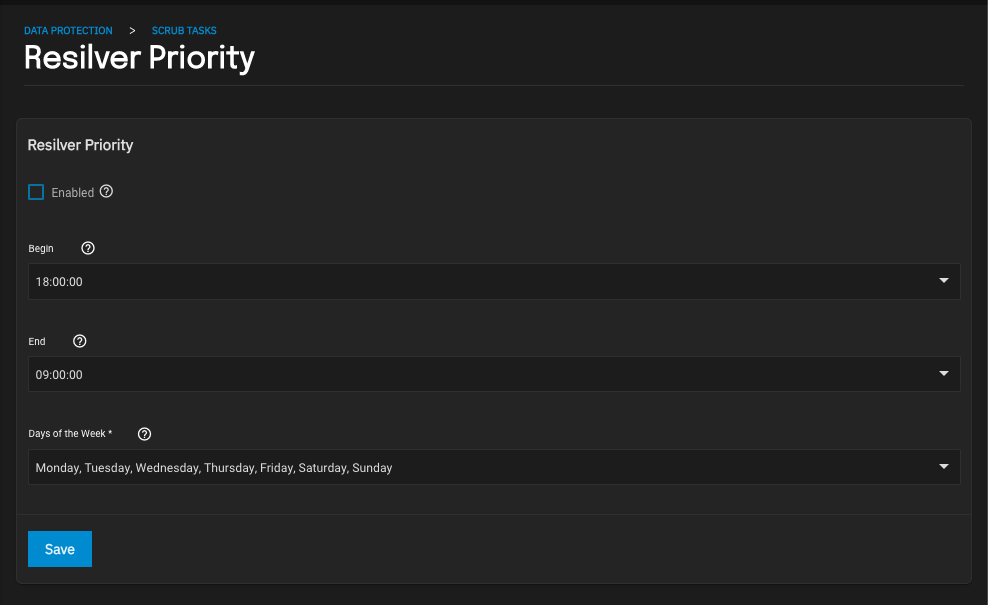
Task: Click the Days of the Week label
Action: pyautogui.click(x=70, y=434)
